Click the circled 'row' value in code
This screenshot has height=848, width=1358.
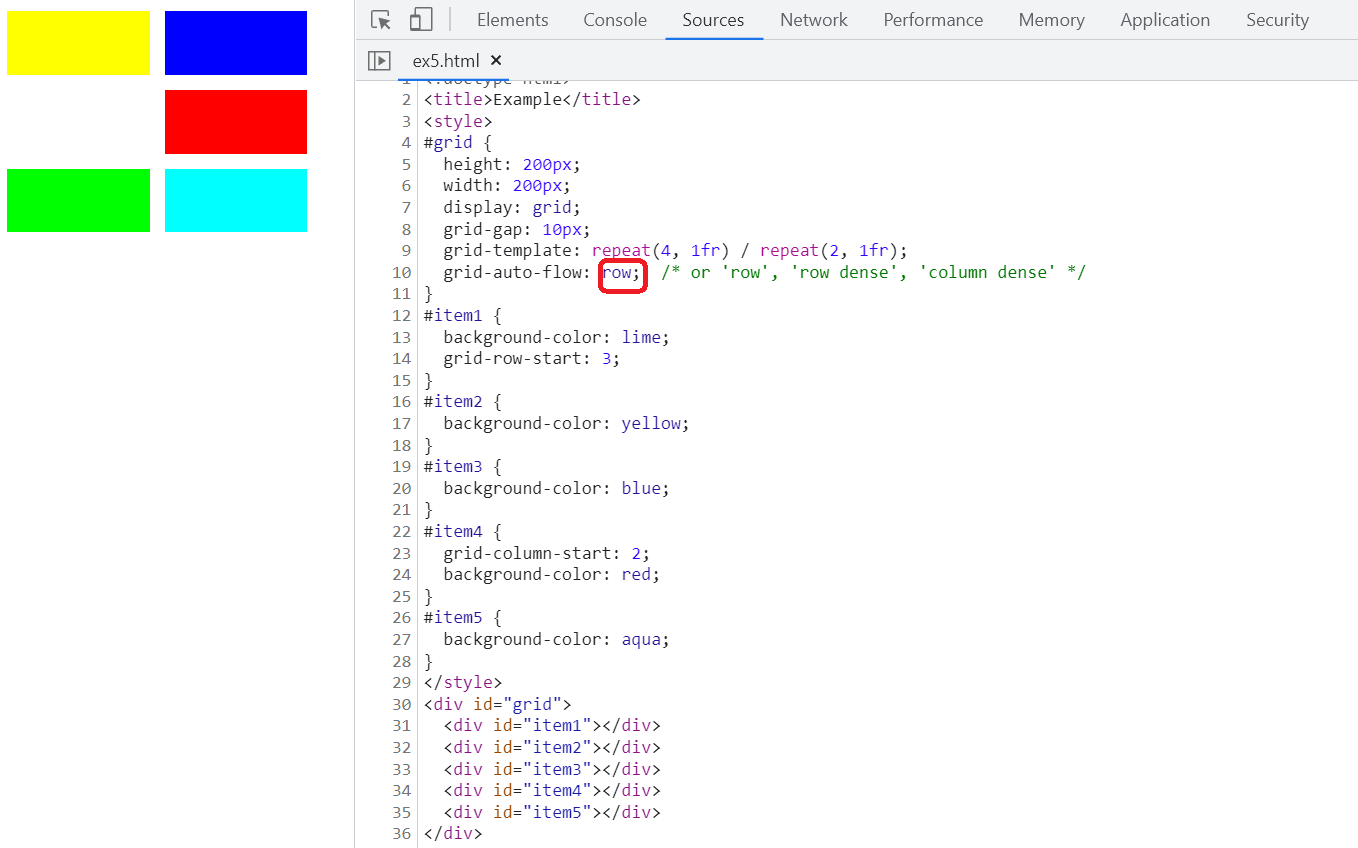617,272
